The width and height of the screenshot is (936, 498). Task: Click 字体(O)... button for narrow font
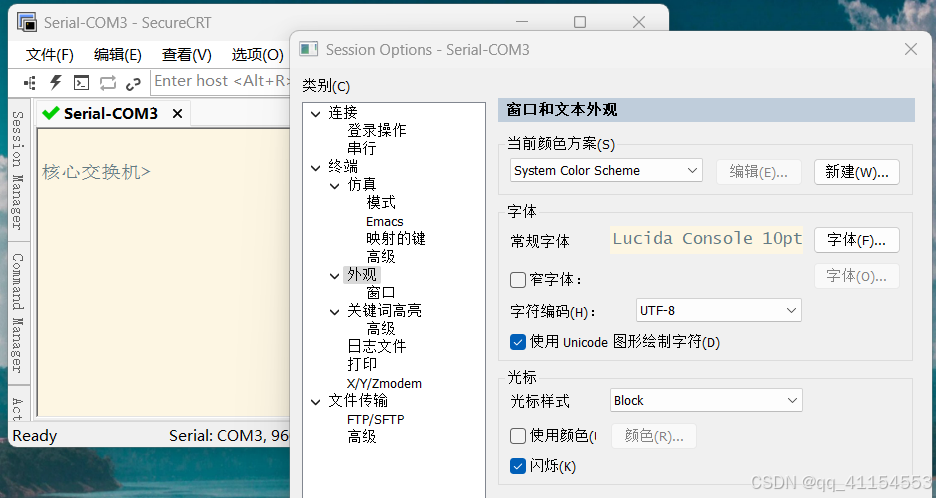(x=857, y=276)
